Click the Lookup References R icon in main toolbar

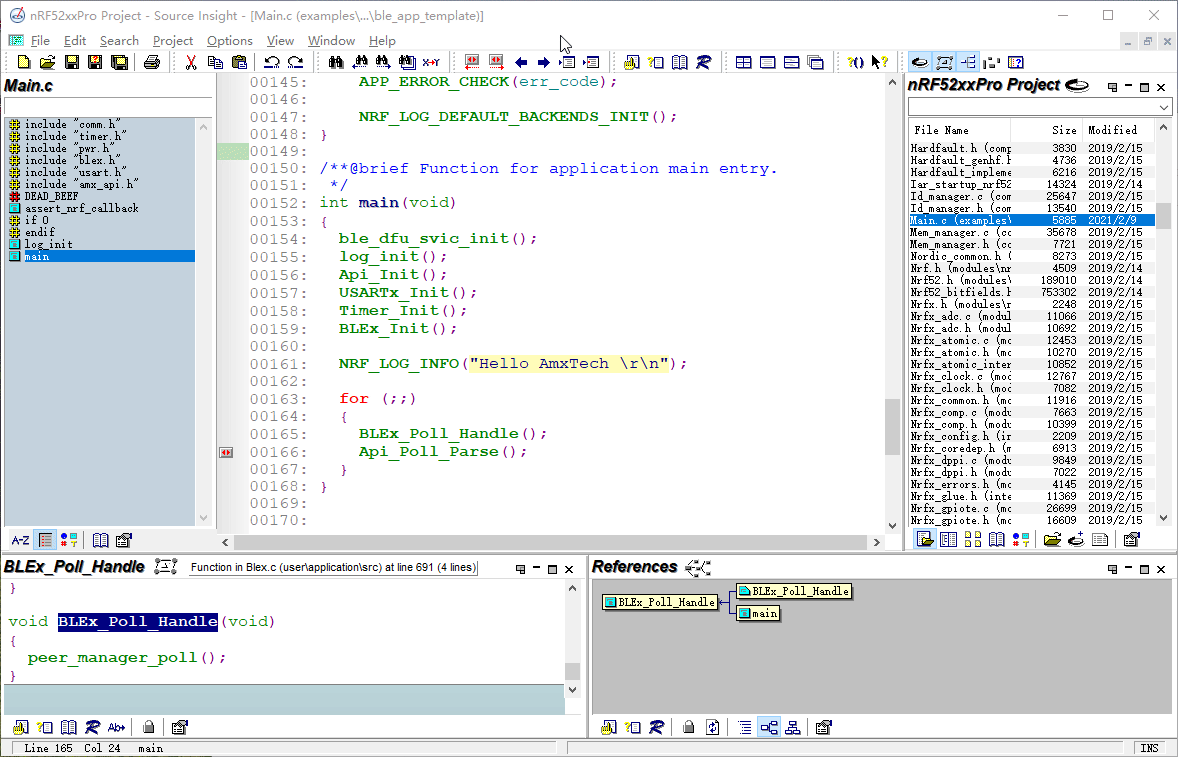tap(703, 62)
